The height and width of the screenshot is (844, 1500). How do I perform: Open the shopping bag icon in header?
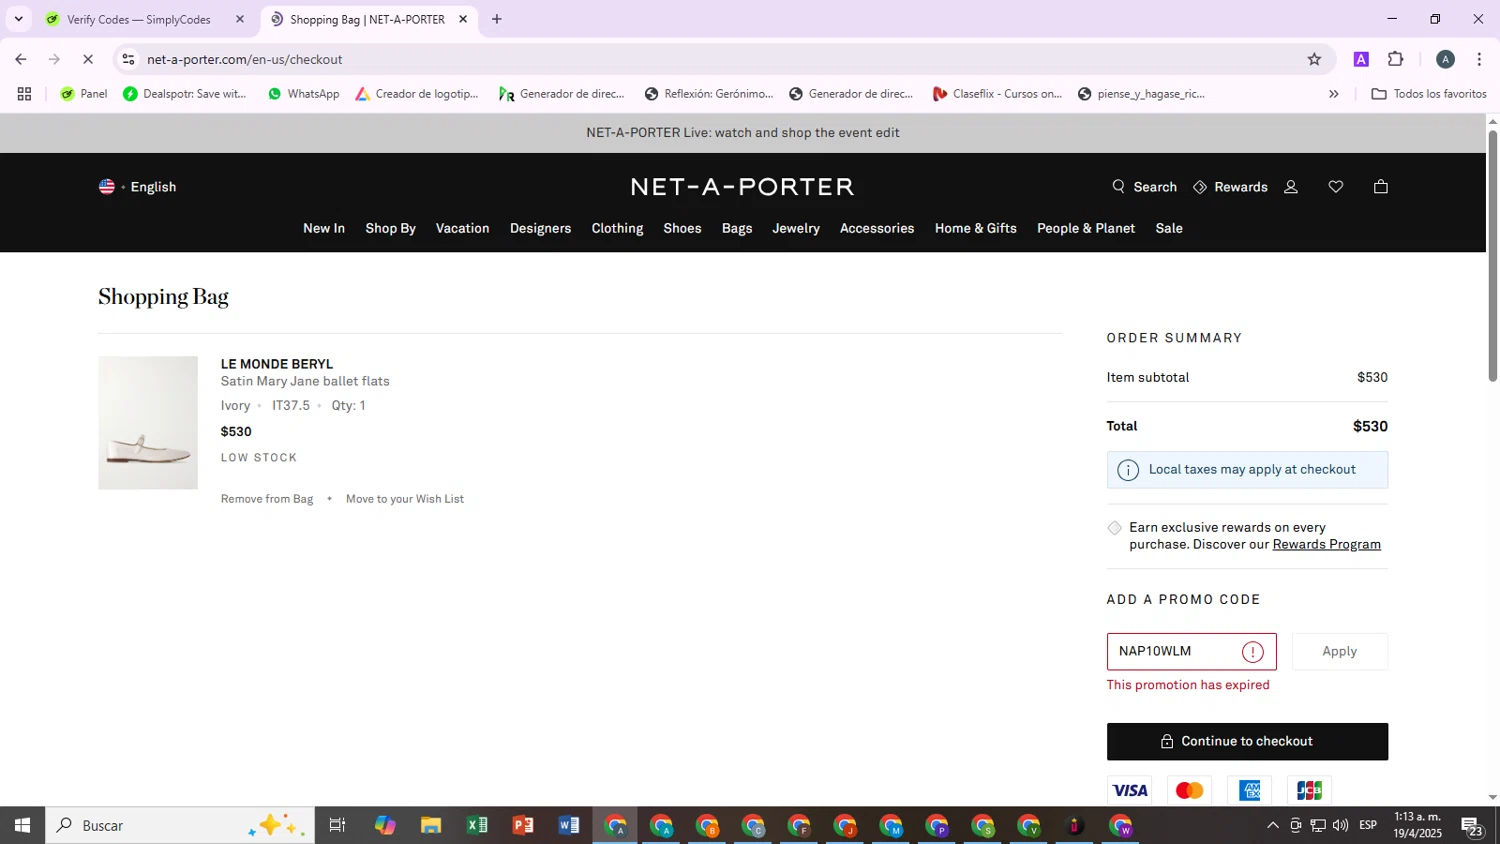(x=1381, y=187)
